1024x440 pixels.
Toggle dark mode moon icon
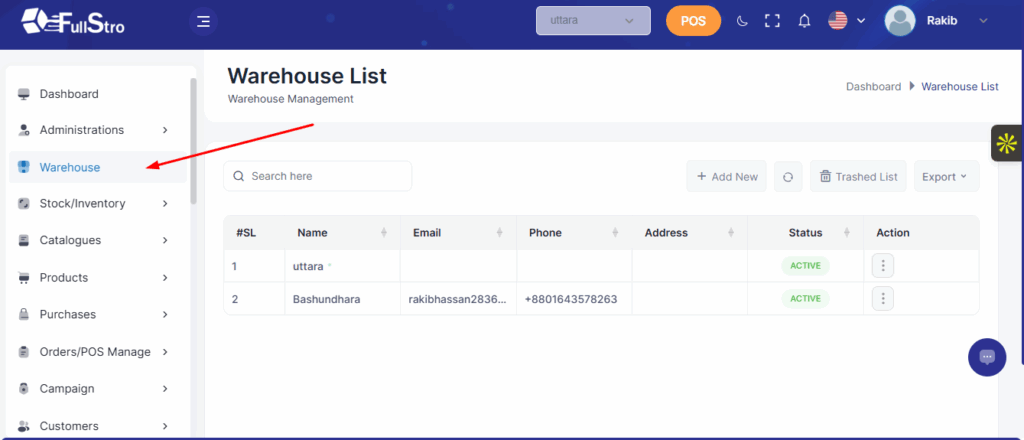741,21
